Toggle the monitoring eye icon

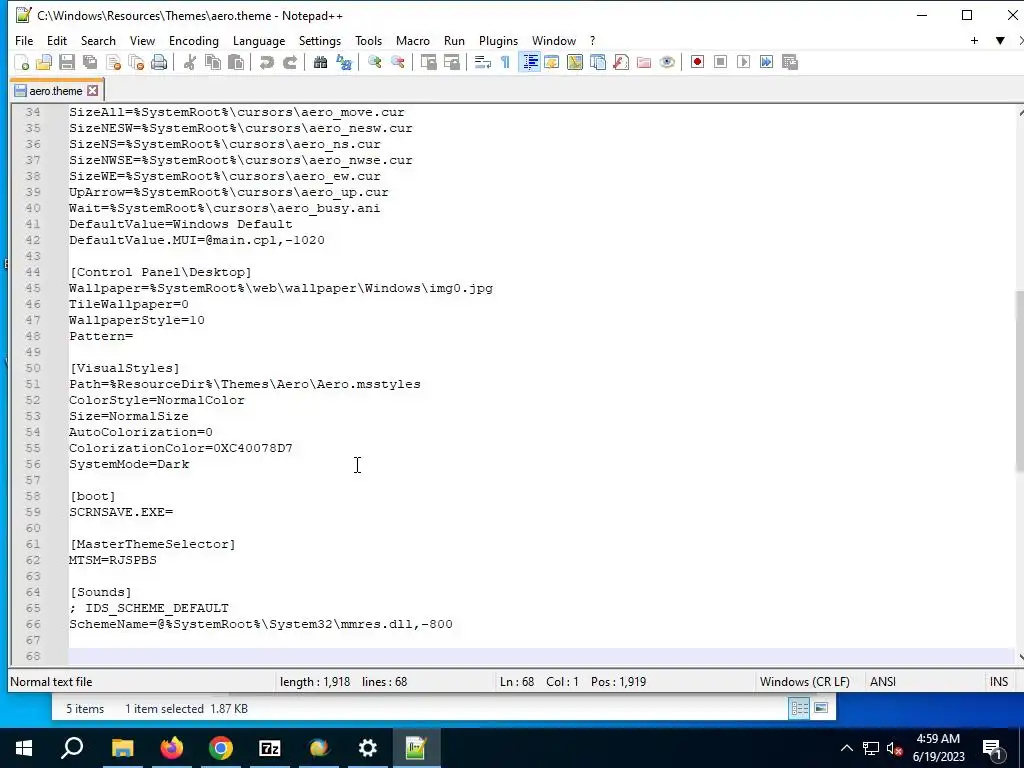coord(667,62)
